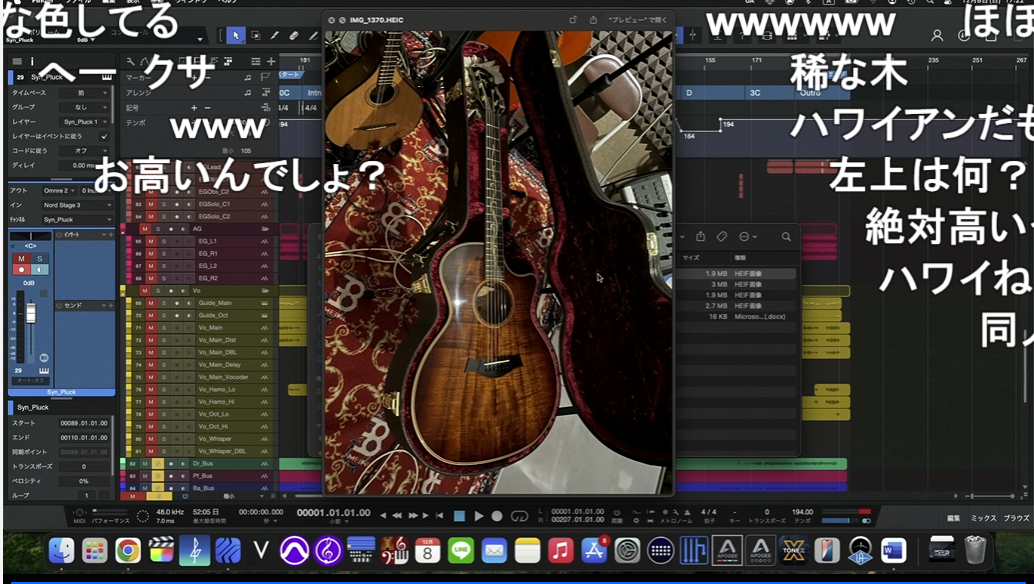
Task: Toggle the Loop button in transport
Action: pos(519,516)
